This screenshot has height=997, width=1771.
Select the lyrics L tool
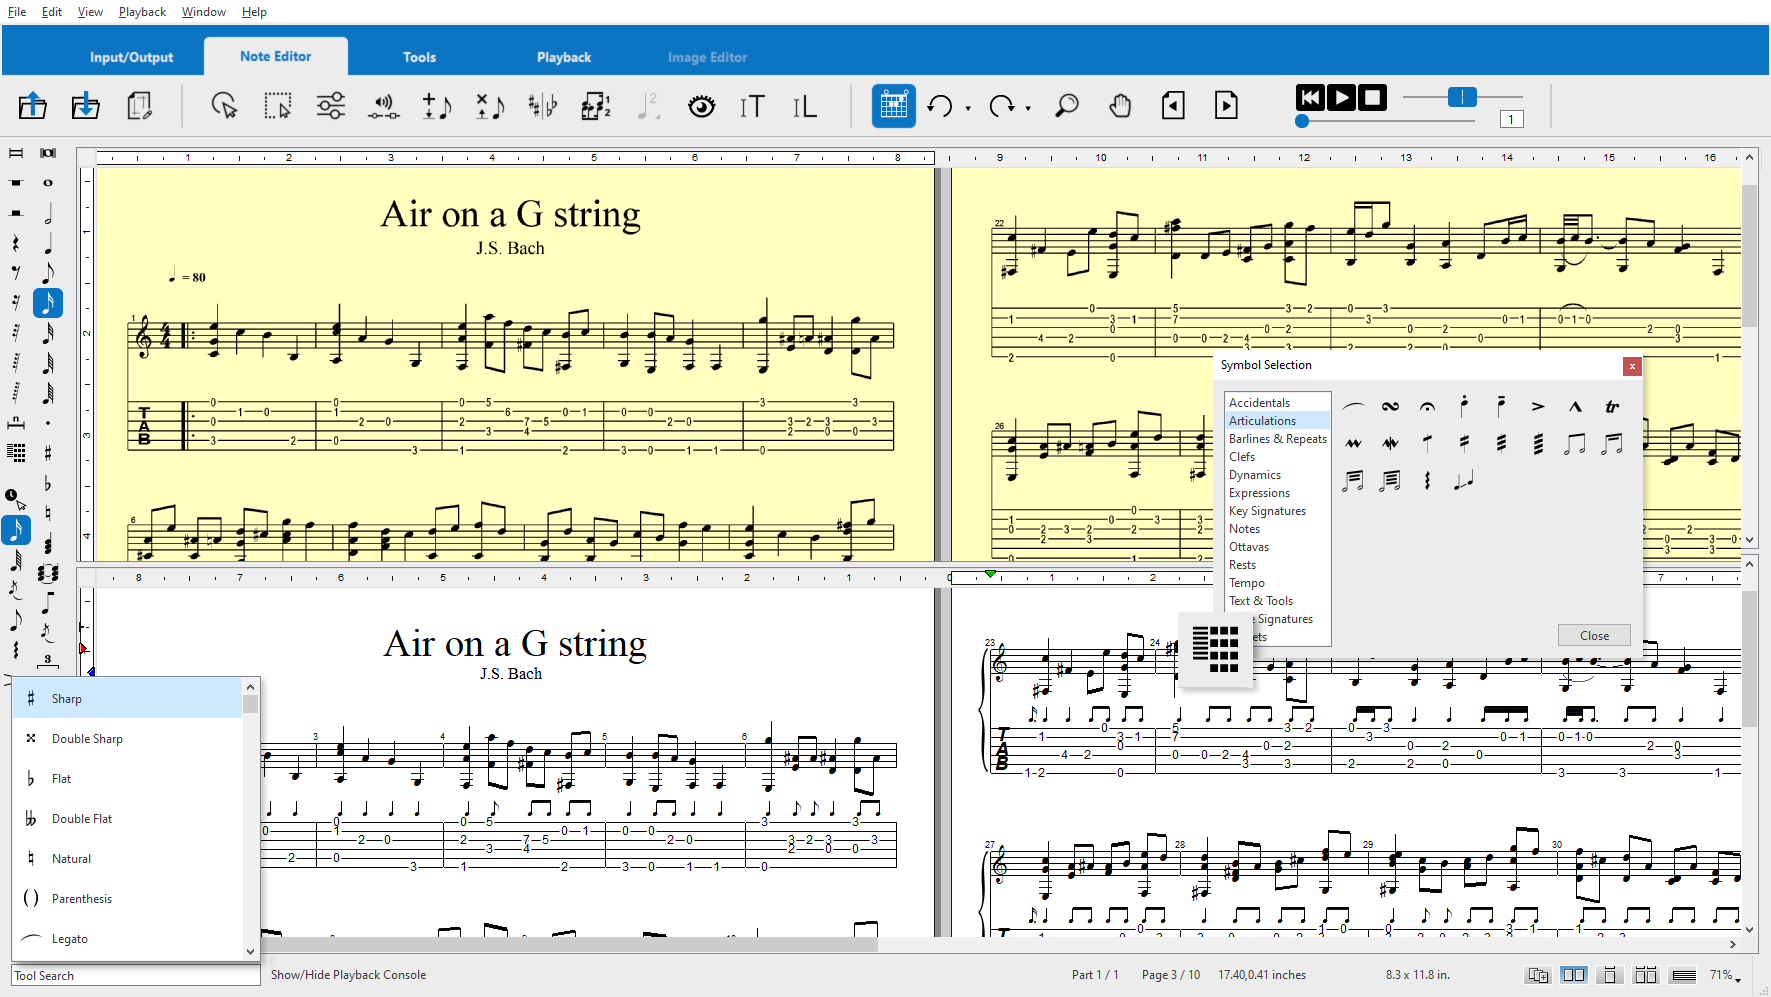point(805,105)
